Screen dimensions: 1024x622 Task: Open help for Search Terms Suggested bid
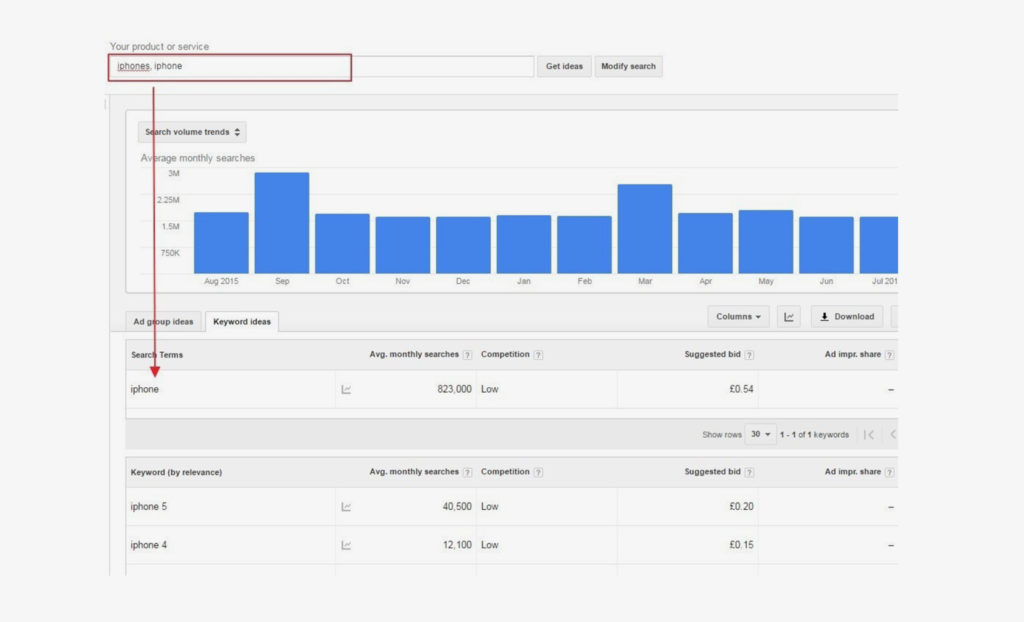pyautogui.click(x=749, y=355)
